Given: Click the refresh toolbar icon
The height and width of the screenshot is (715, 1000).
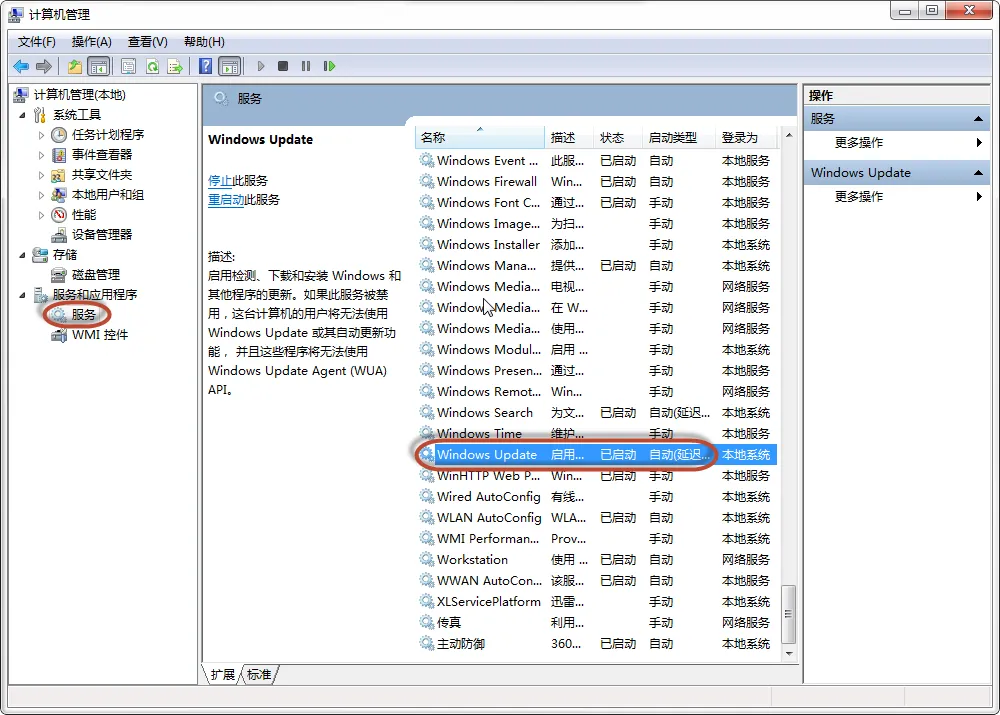Looking at the screenshot, I should [x=152, y=66].
